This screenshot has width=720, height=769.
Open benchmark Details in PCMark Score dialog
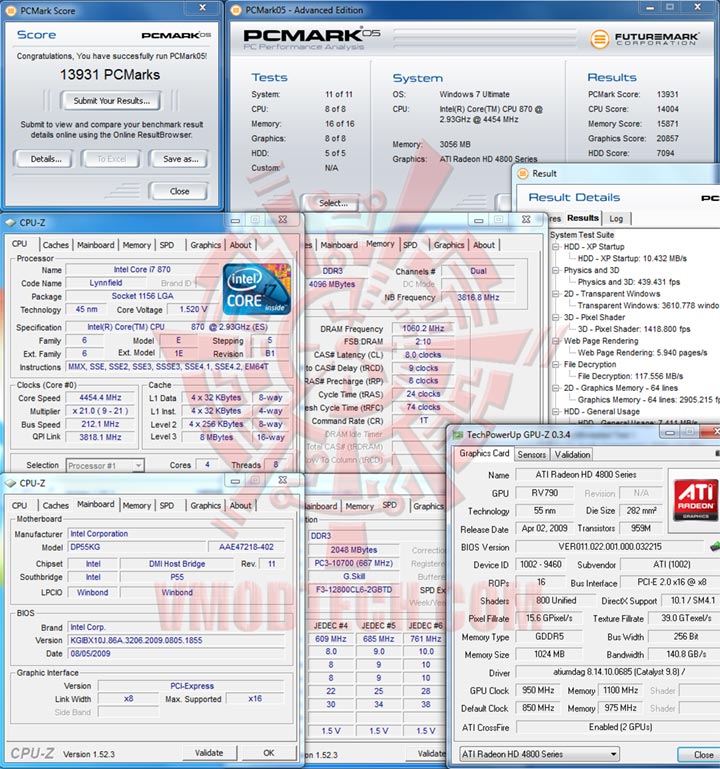46,159
